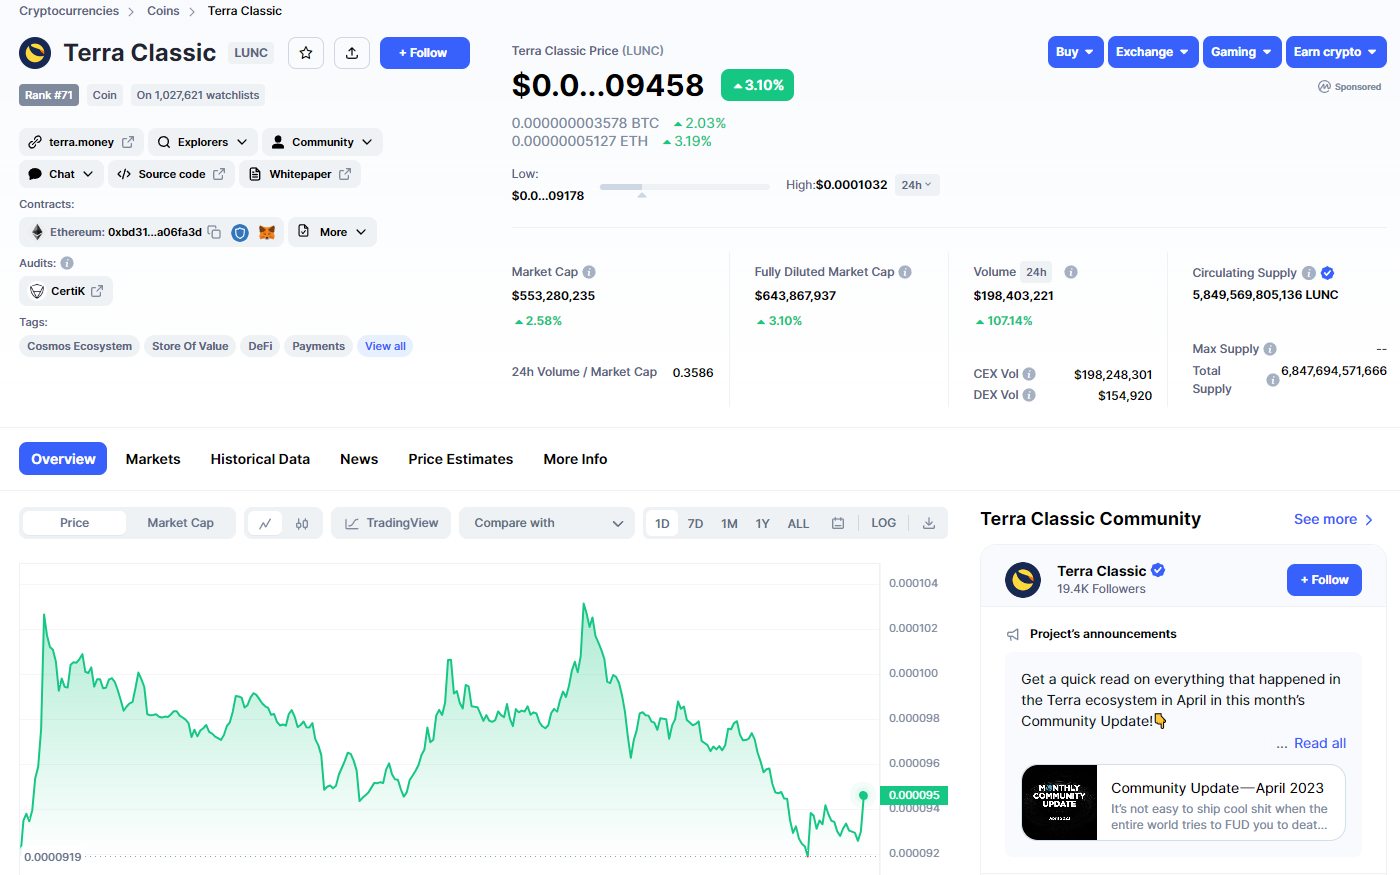Viewport: 1400px width, 875px height.
Task: Select the Market Cap chart toggle
Action: click(181, 523)
